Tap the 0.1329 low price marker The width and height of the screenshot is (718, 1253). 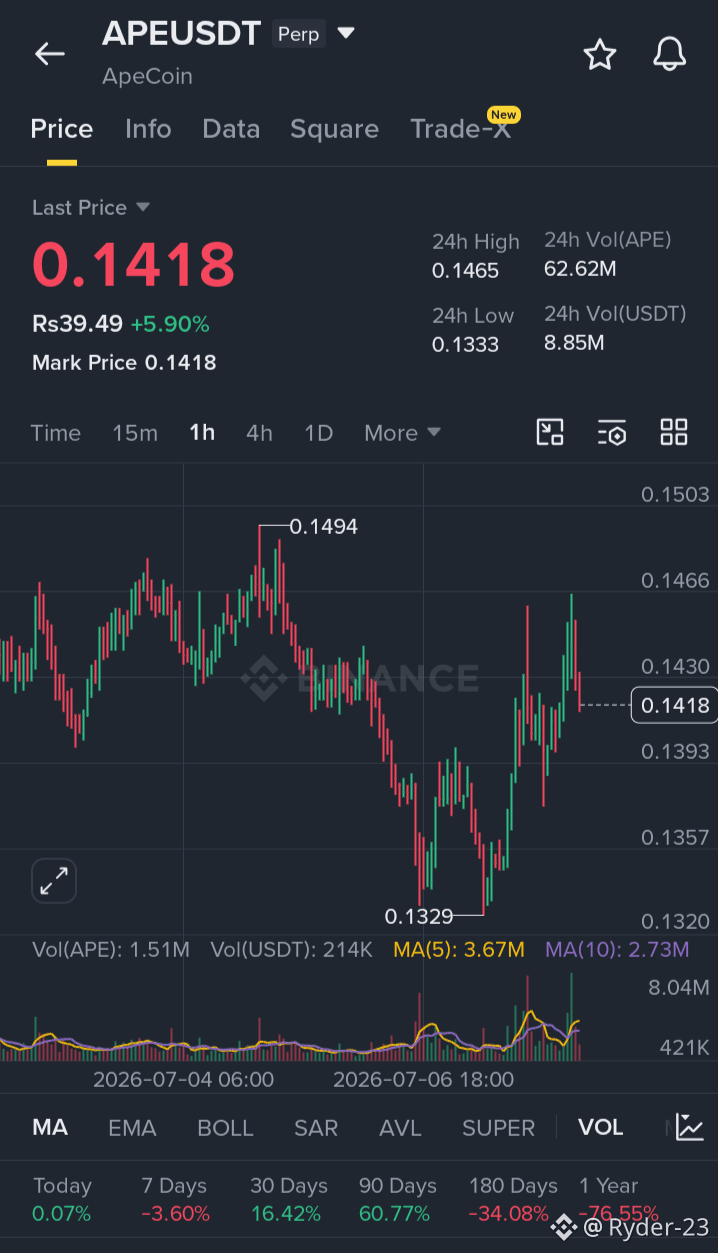tap(419, 915)
